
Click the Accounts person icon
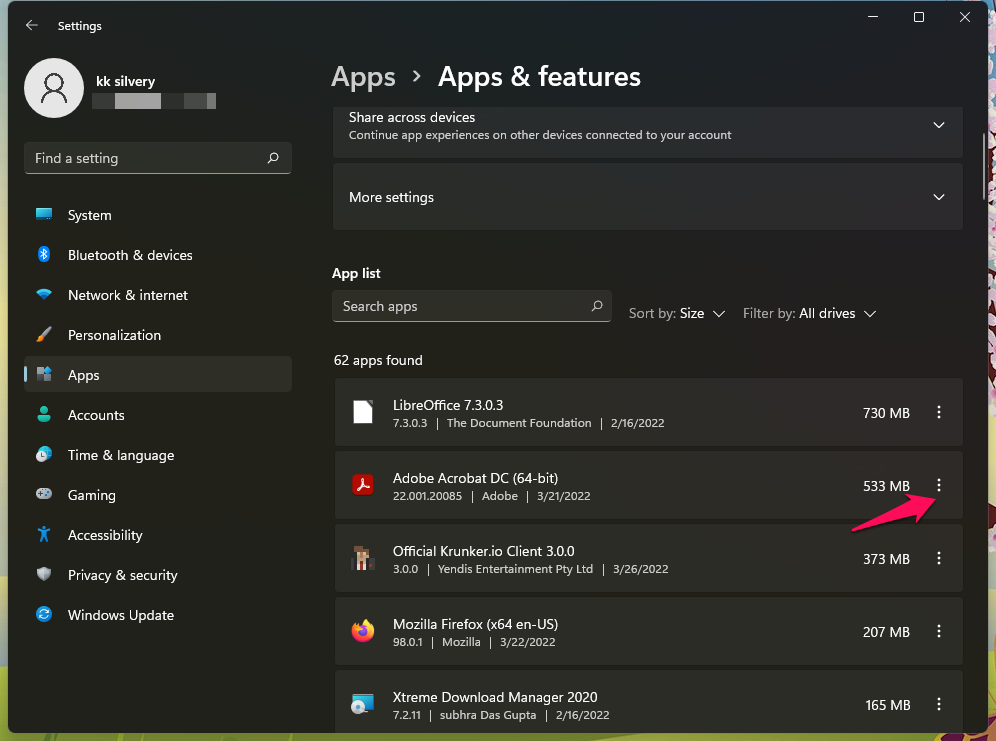44,415
